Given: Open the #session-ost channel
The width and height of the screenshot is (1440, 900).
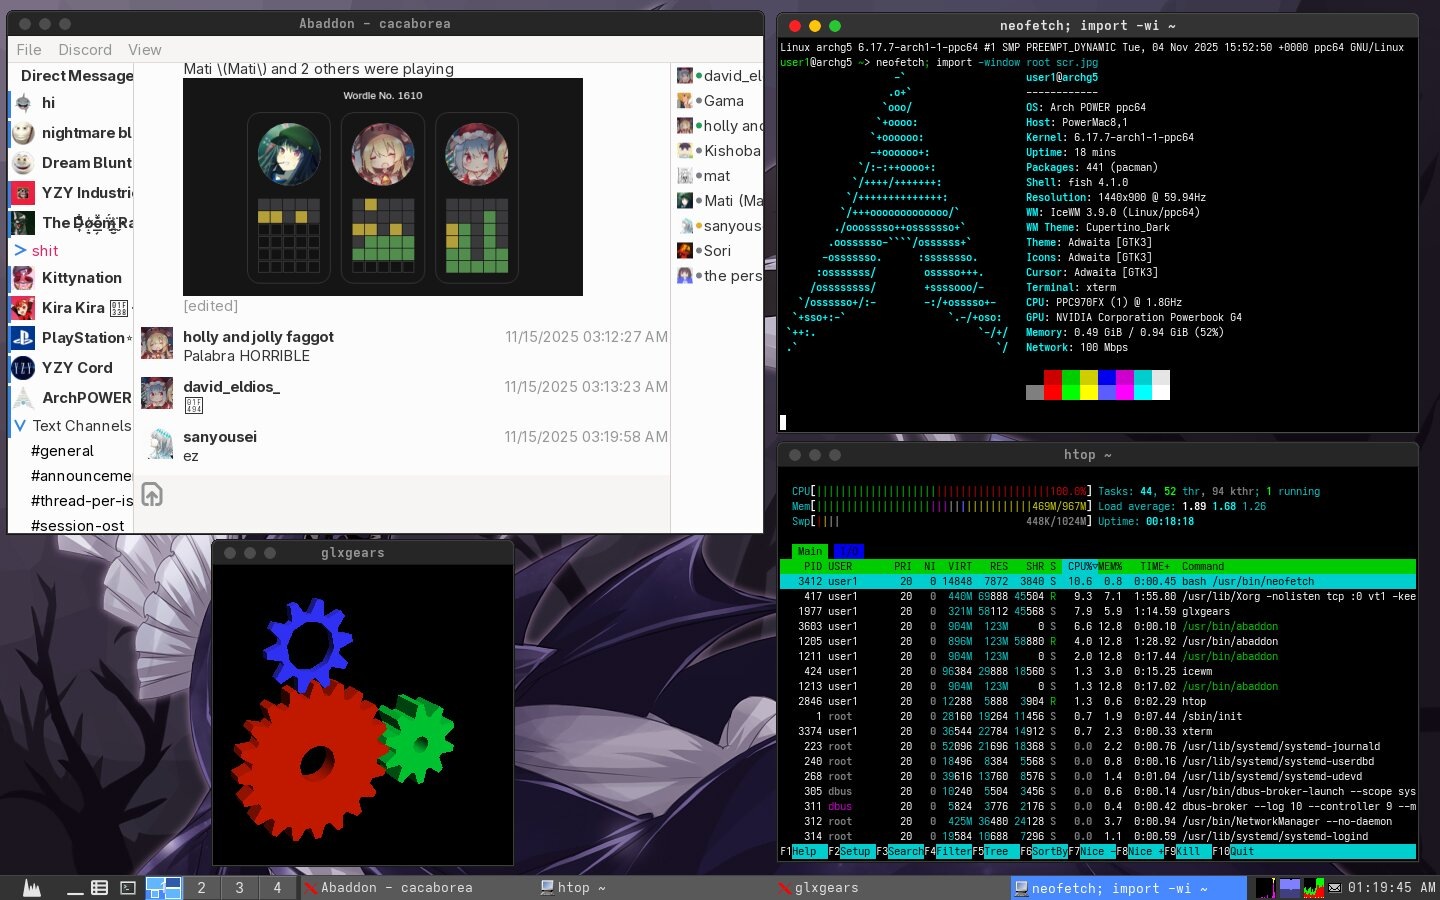Looking at the screenshot, I should 78,526.
